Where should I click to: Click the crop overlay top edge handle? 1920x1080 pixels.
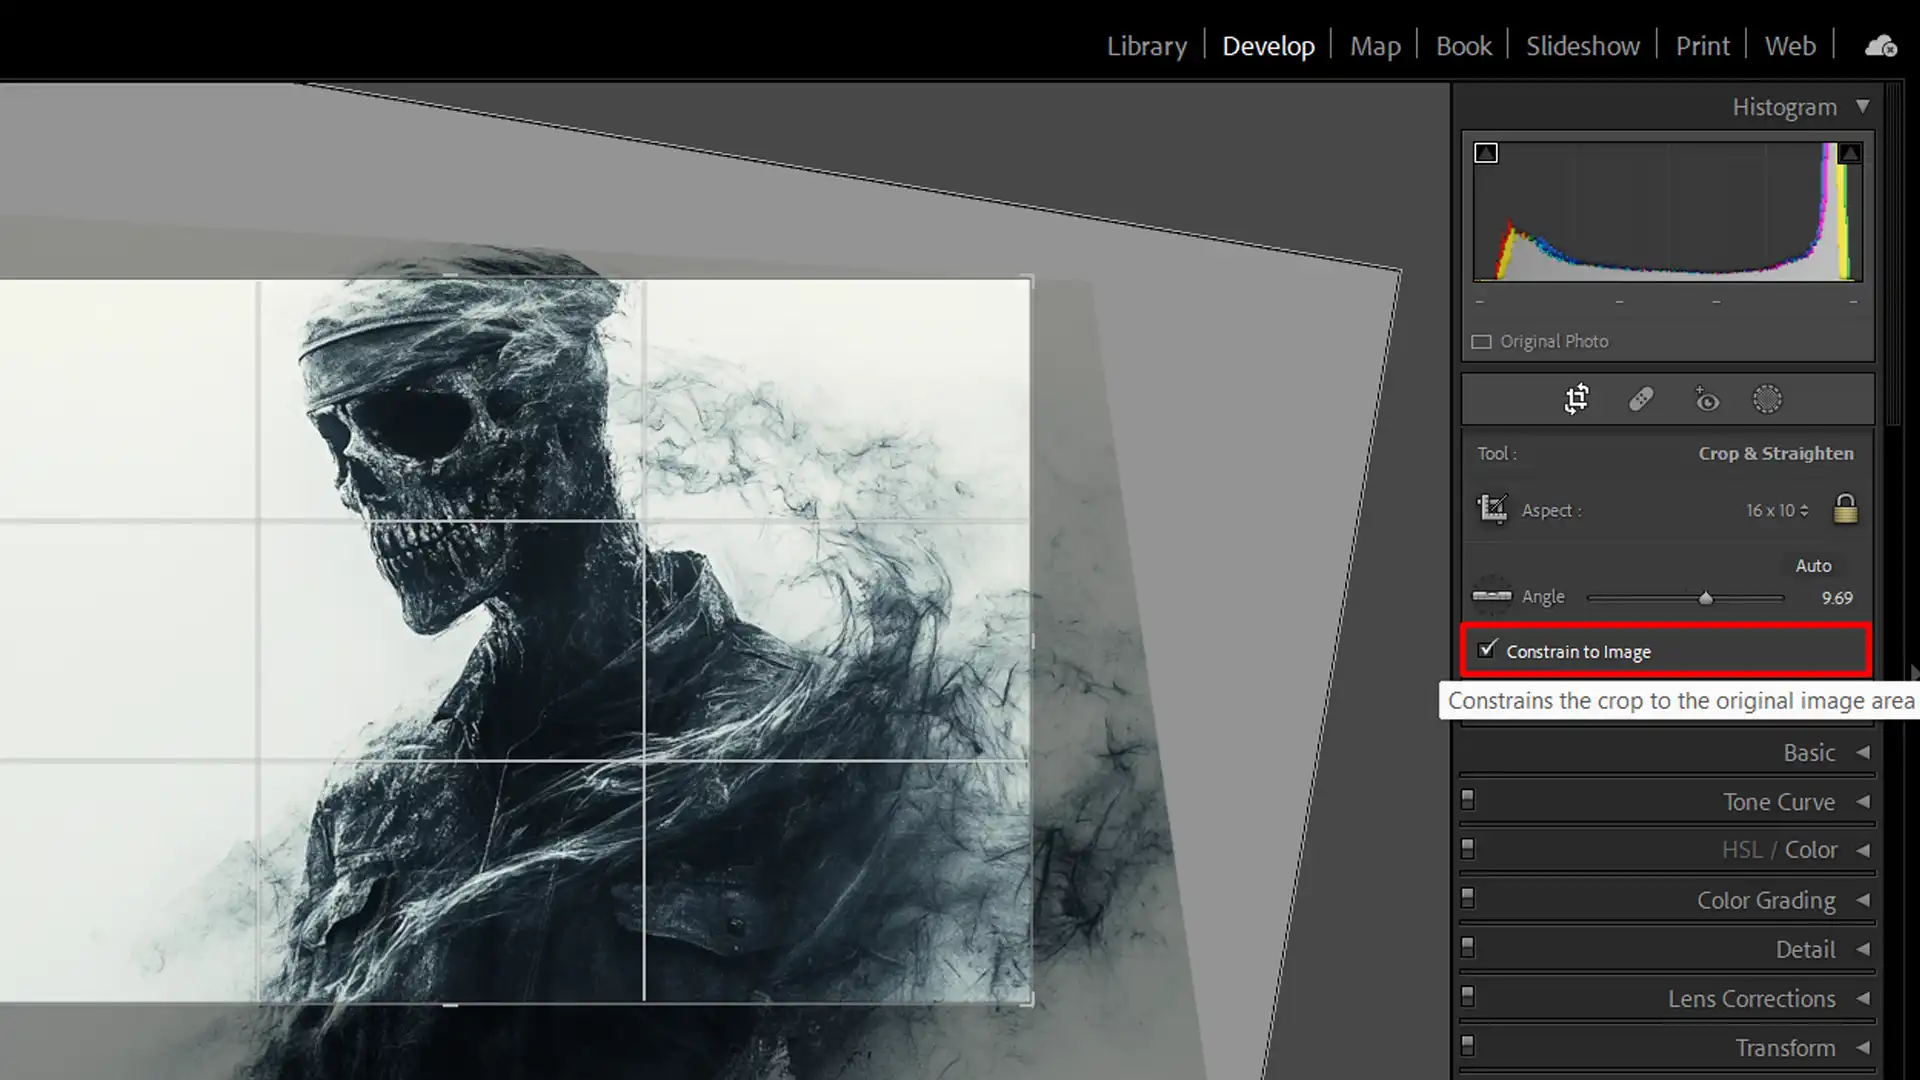450,276
